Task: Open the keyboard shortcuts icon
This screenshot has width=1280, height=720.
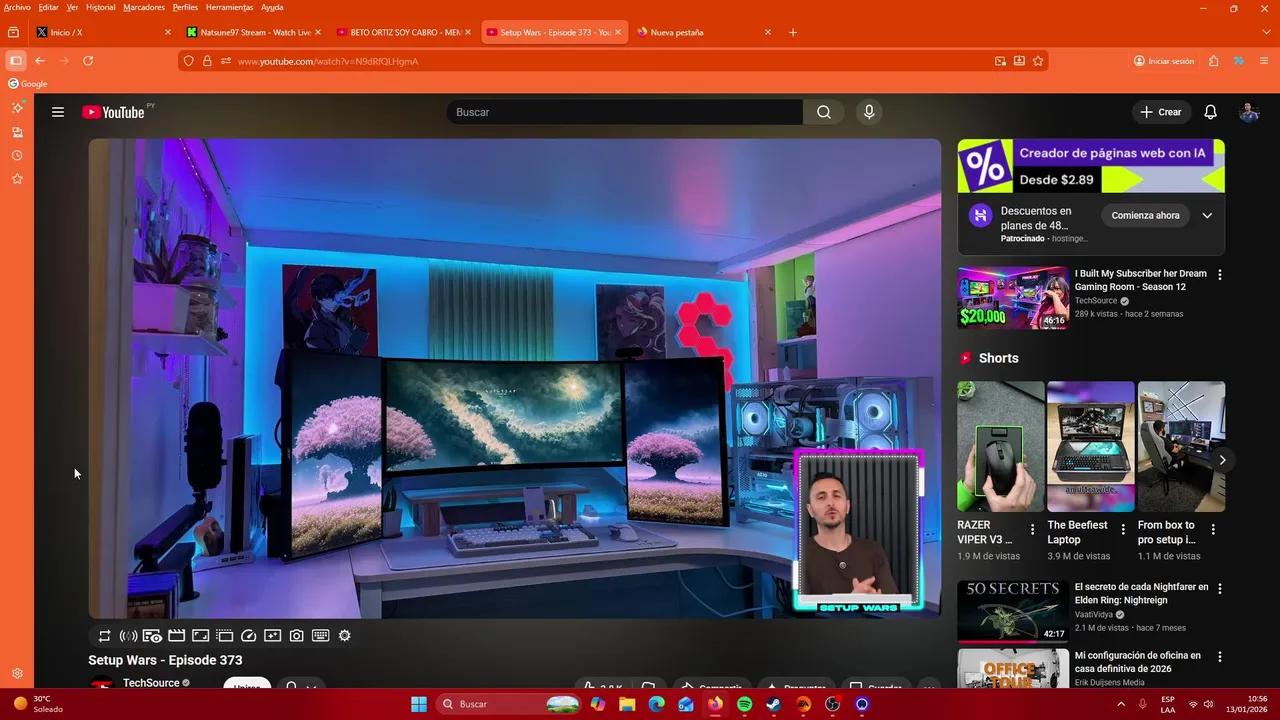Action: [x=320, y=635]
